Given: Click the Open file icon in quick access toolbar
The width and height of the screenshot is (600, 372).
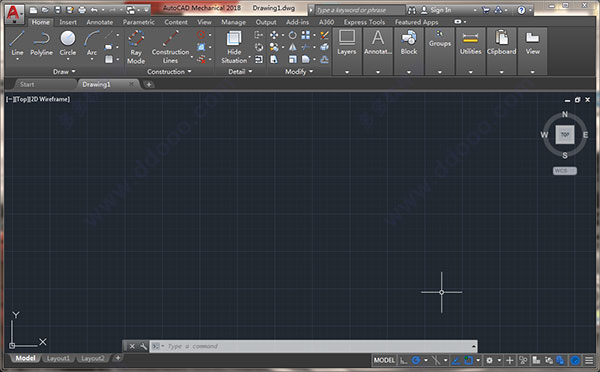Looking at the screenshot, I should [x=45, y=10].
